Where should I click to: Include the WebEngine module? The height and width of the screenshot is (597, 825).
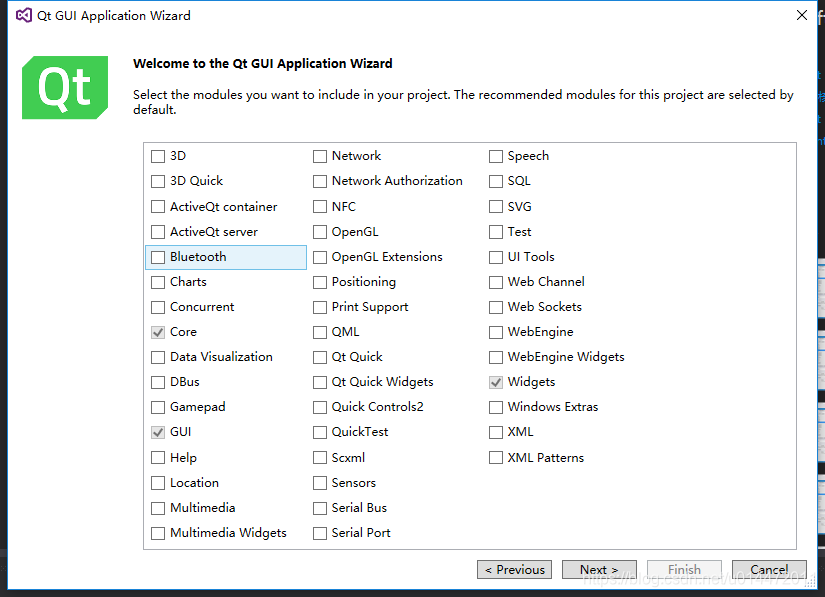pyautogui.click(x=496, y=332)
